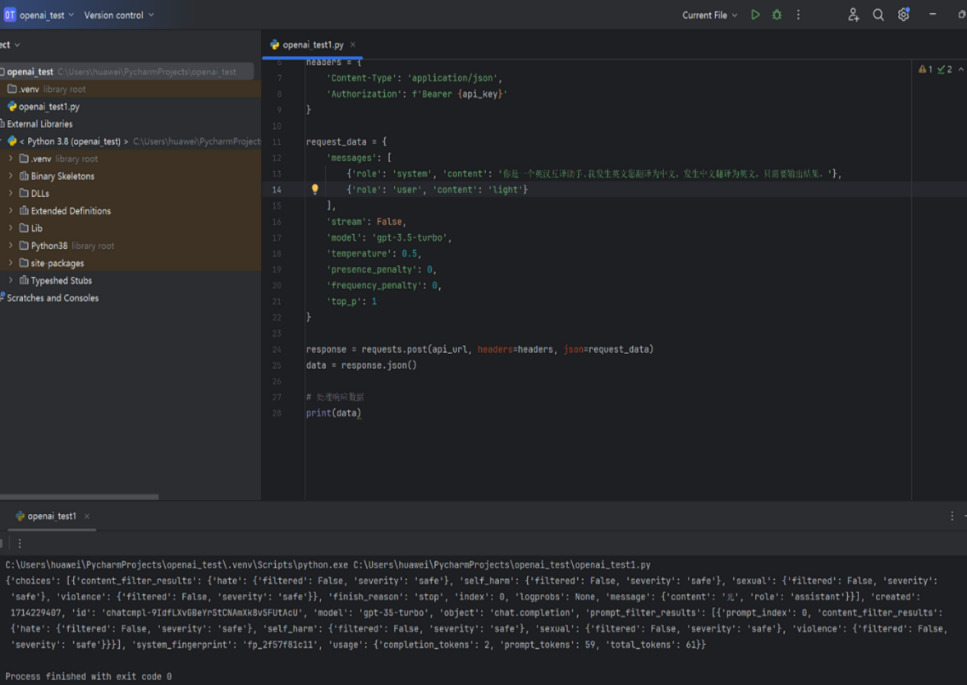Close the openai_test1 Run tab
Image resolution: width=967 pixels, height=685 pixels.
pos(87,516)
